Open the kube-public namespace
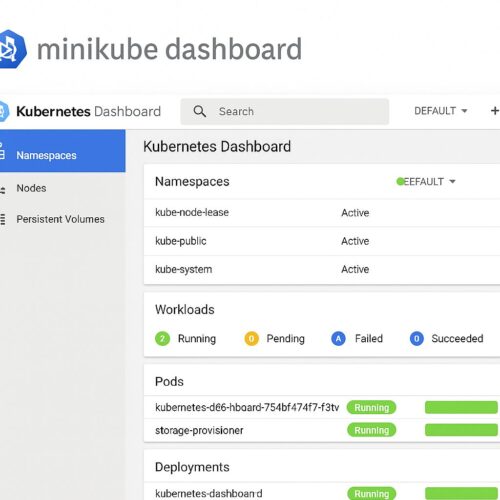 181,241
